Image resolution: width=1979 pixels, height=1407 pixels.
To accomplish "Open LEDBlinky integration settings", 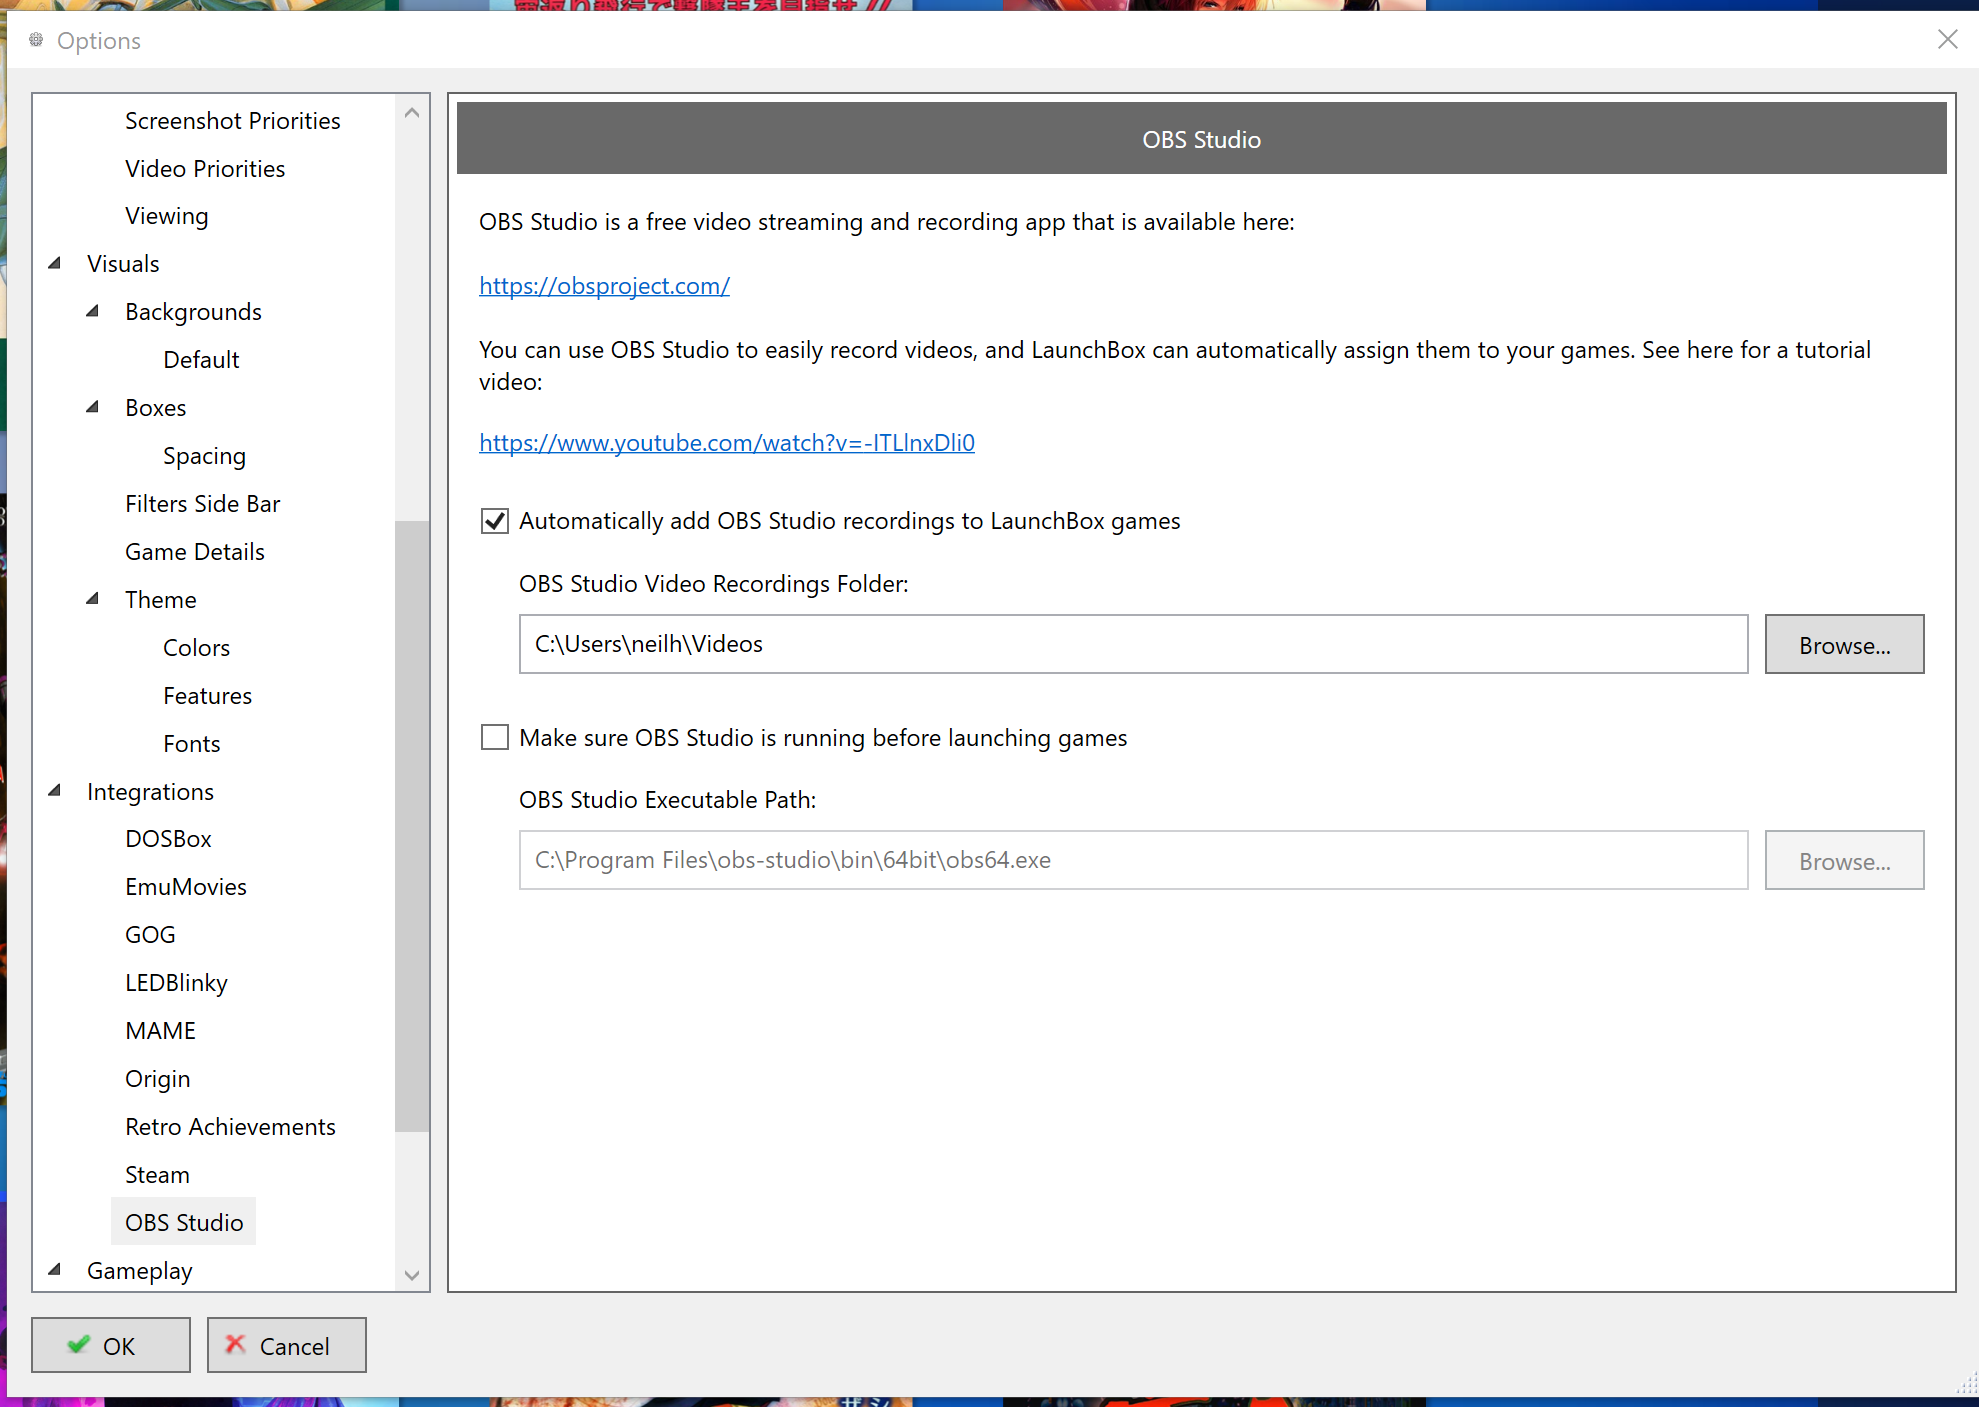I will [x=176, y=983].
